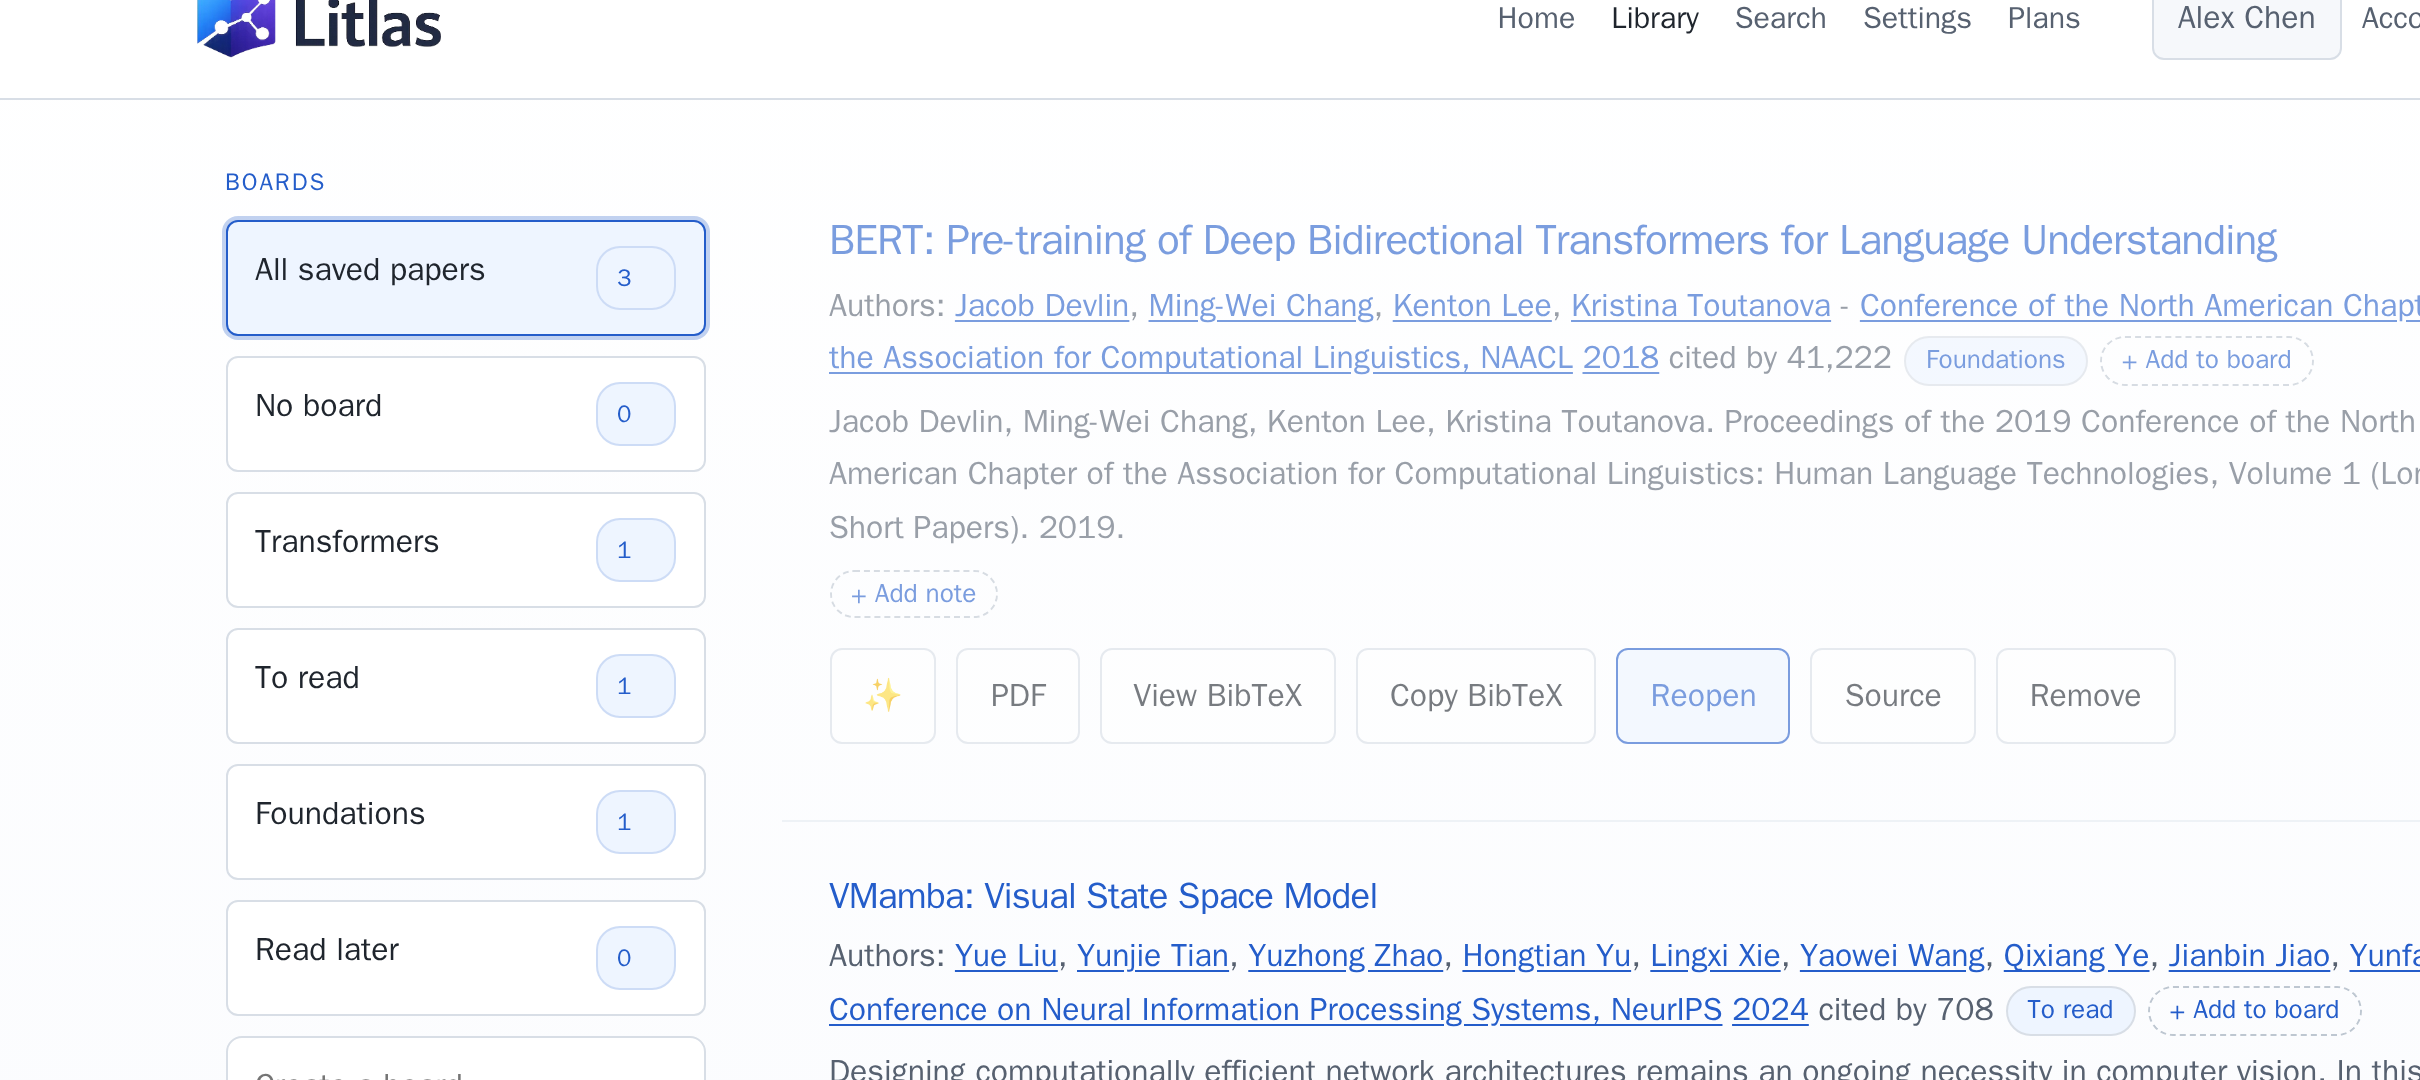
Task: Click Add to board for VMamba paper
Action: [2254, 1011]
